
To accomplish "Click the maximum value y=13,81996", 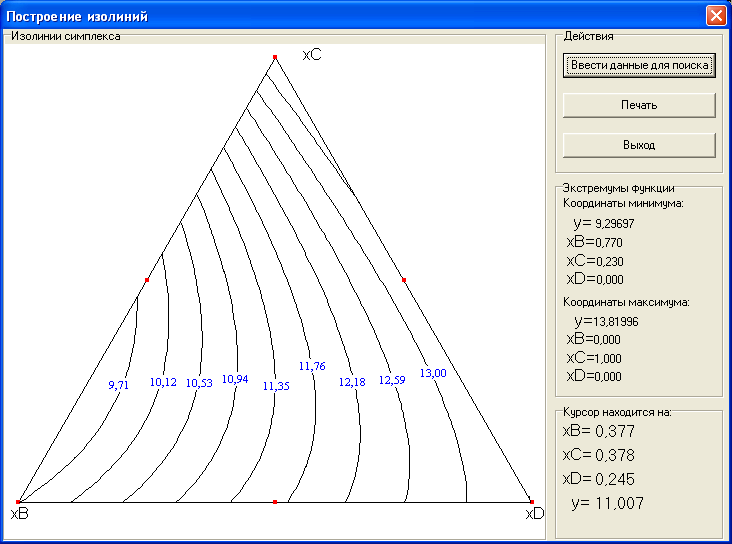I will tap(606, 321).
